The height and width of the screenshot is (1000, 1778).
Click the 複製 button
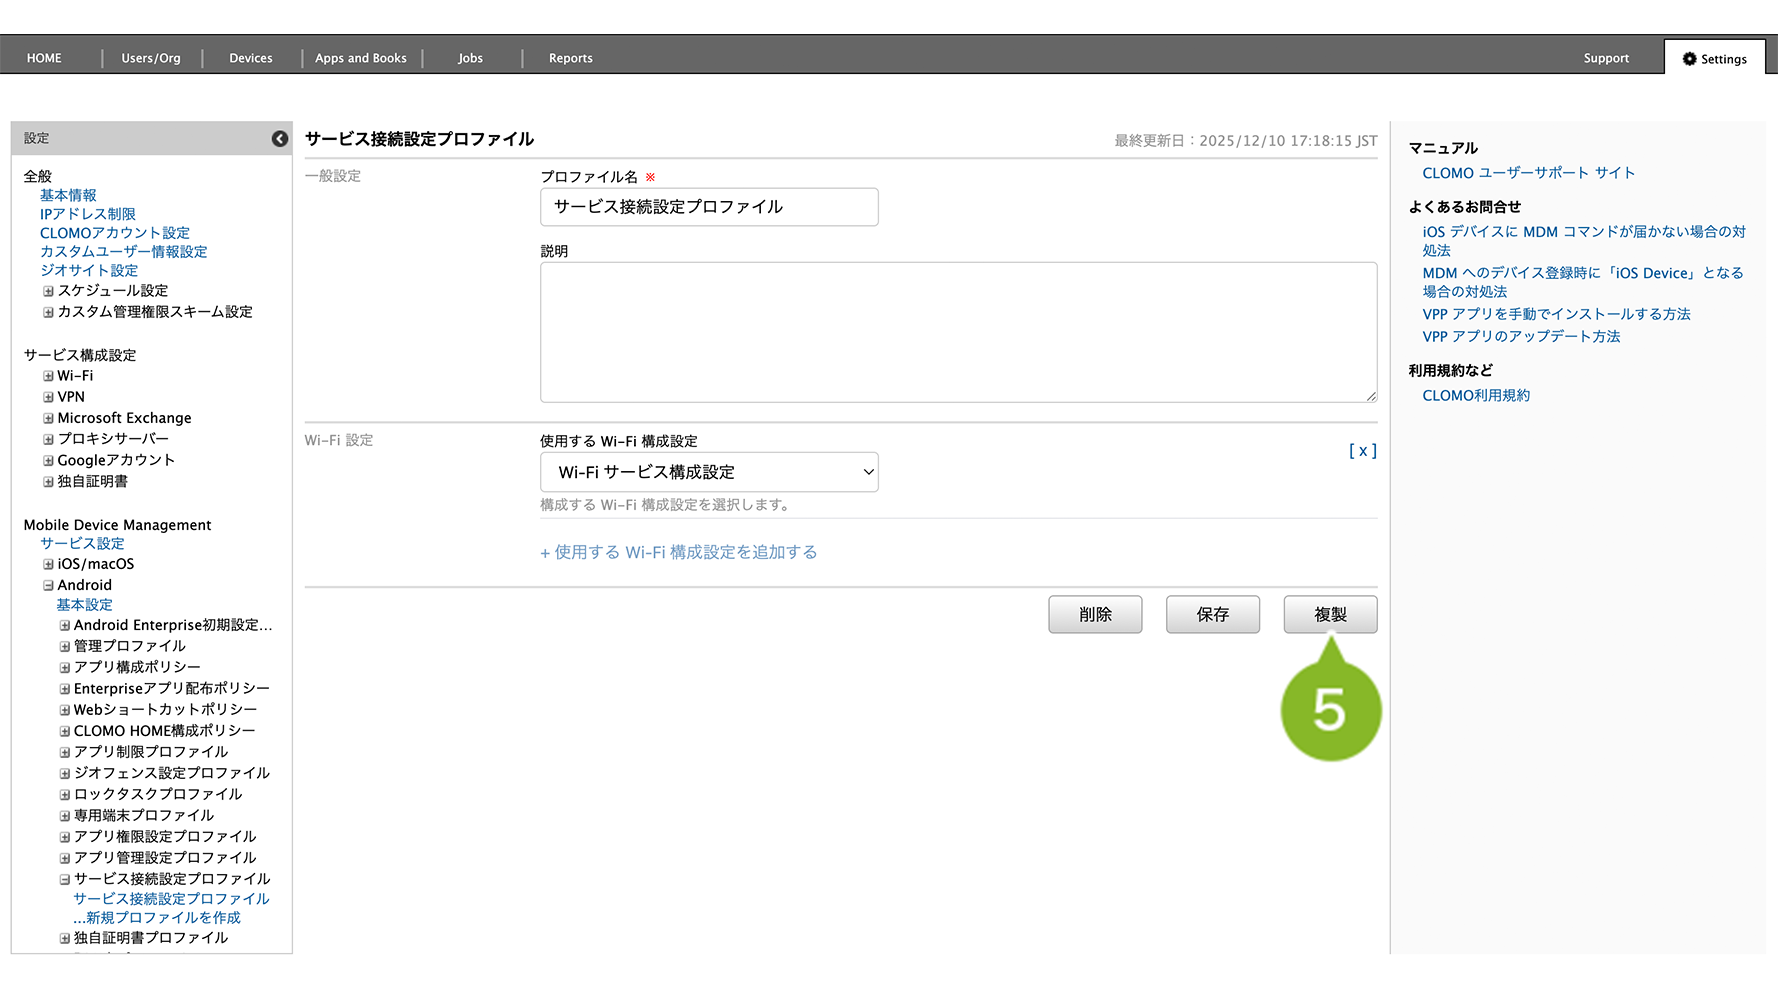[1330, 615]
